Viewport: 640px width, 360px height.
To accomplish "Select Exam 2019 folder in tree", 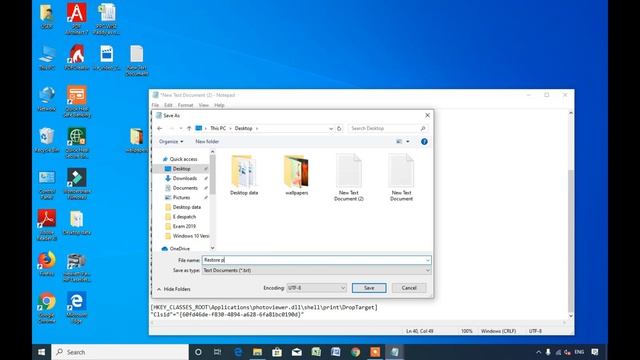I will tap(184, 226).
